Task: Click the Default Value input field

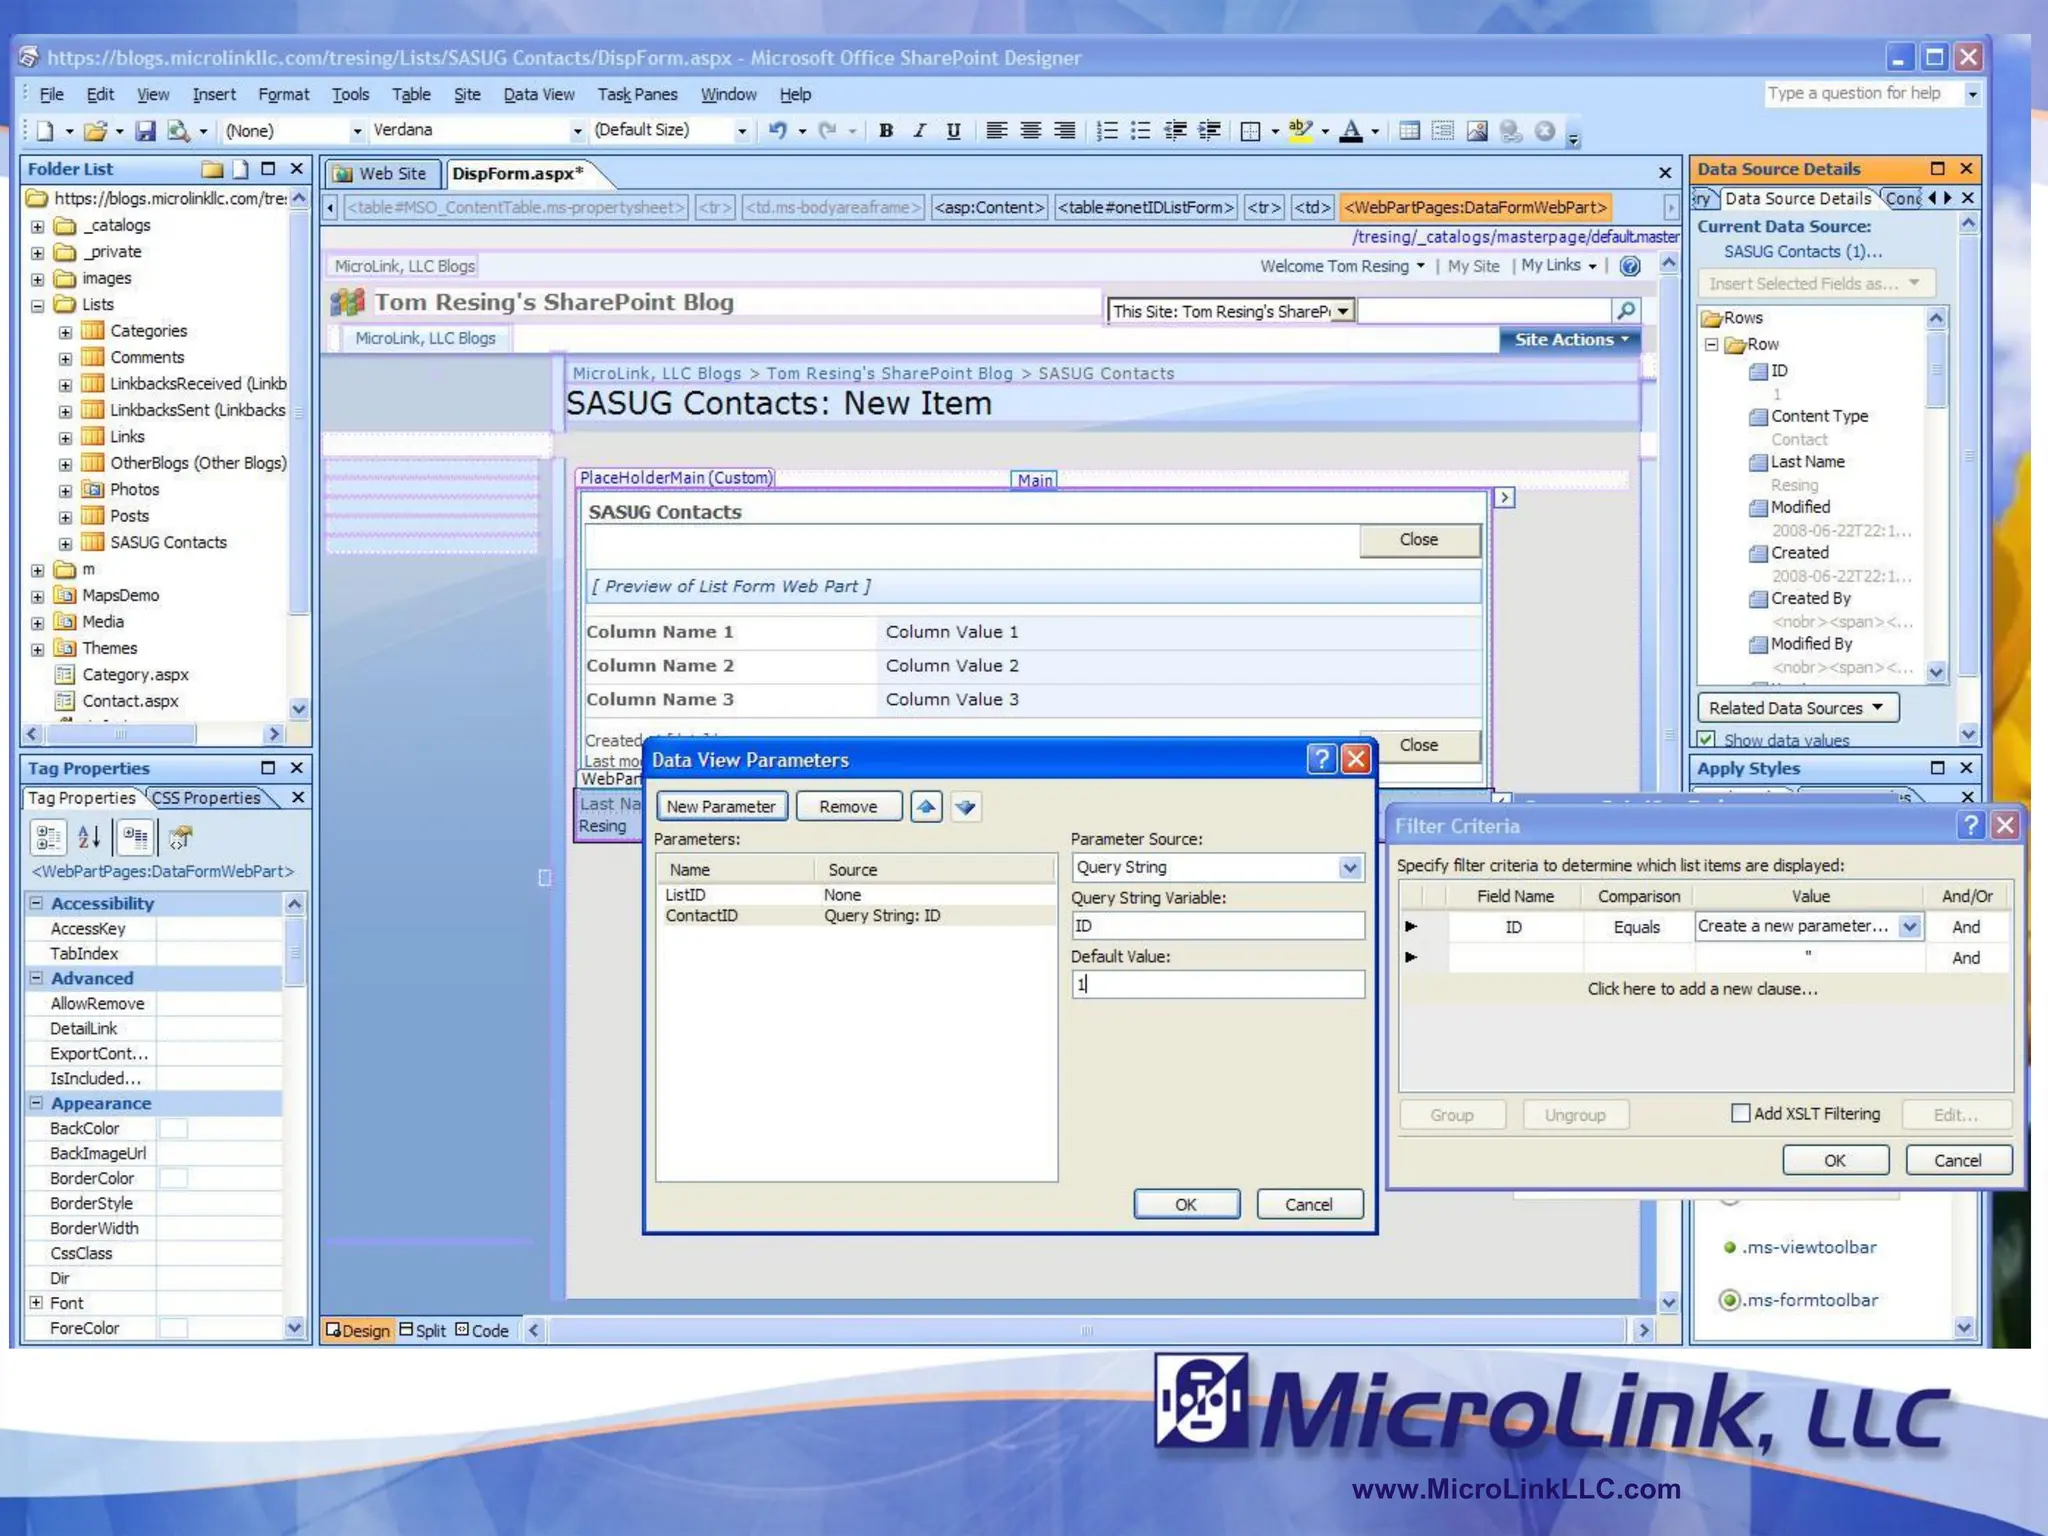Action: click(1217, 985)
